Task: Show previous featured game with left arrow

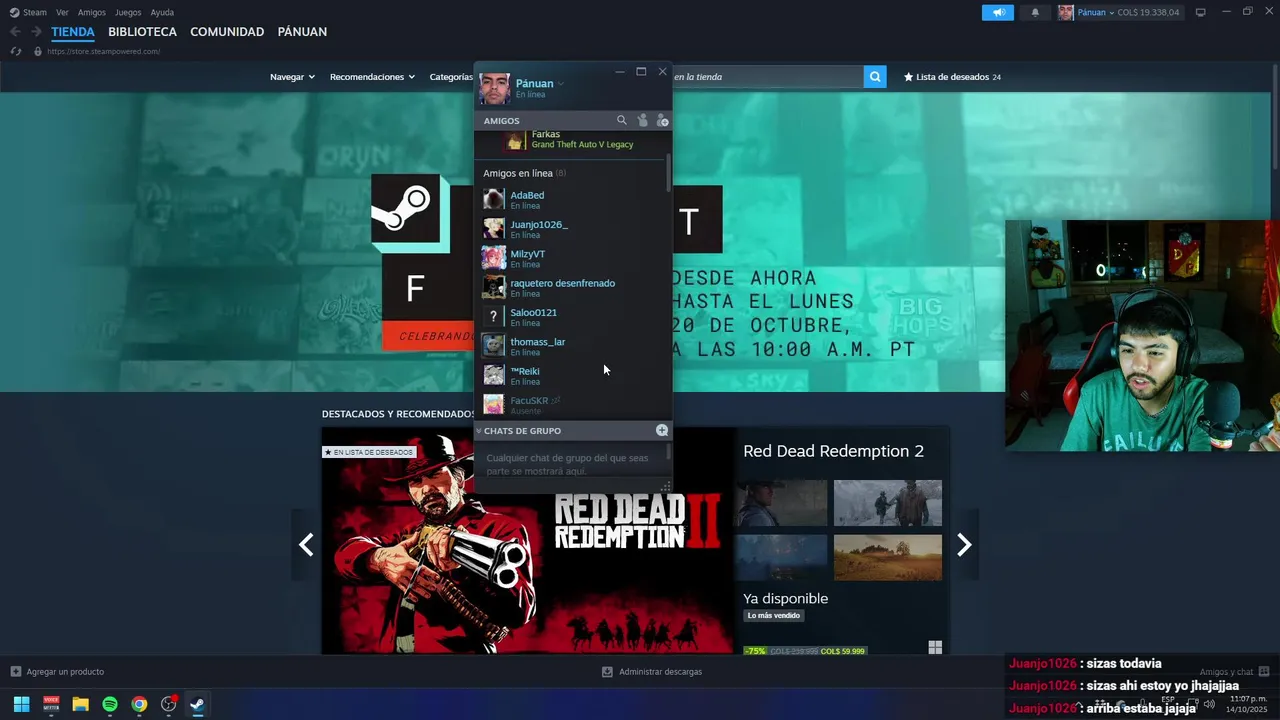Action: click(306, 544)
